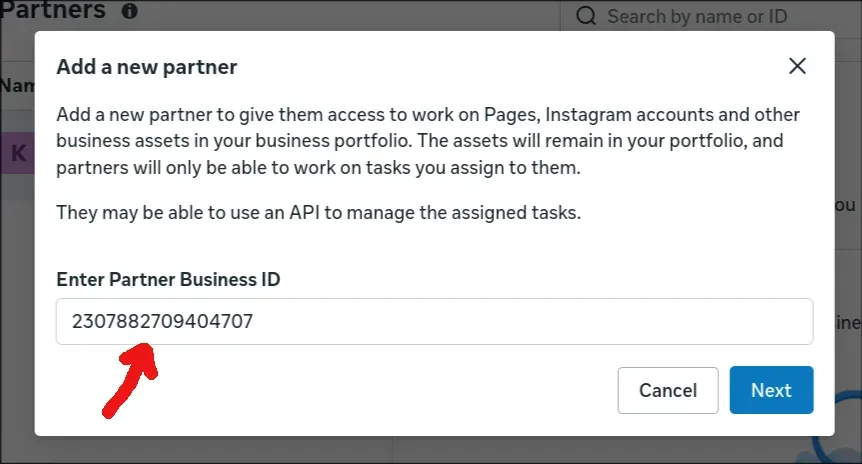Click the entered ID number 2307882709404707

coord(162,321)
